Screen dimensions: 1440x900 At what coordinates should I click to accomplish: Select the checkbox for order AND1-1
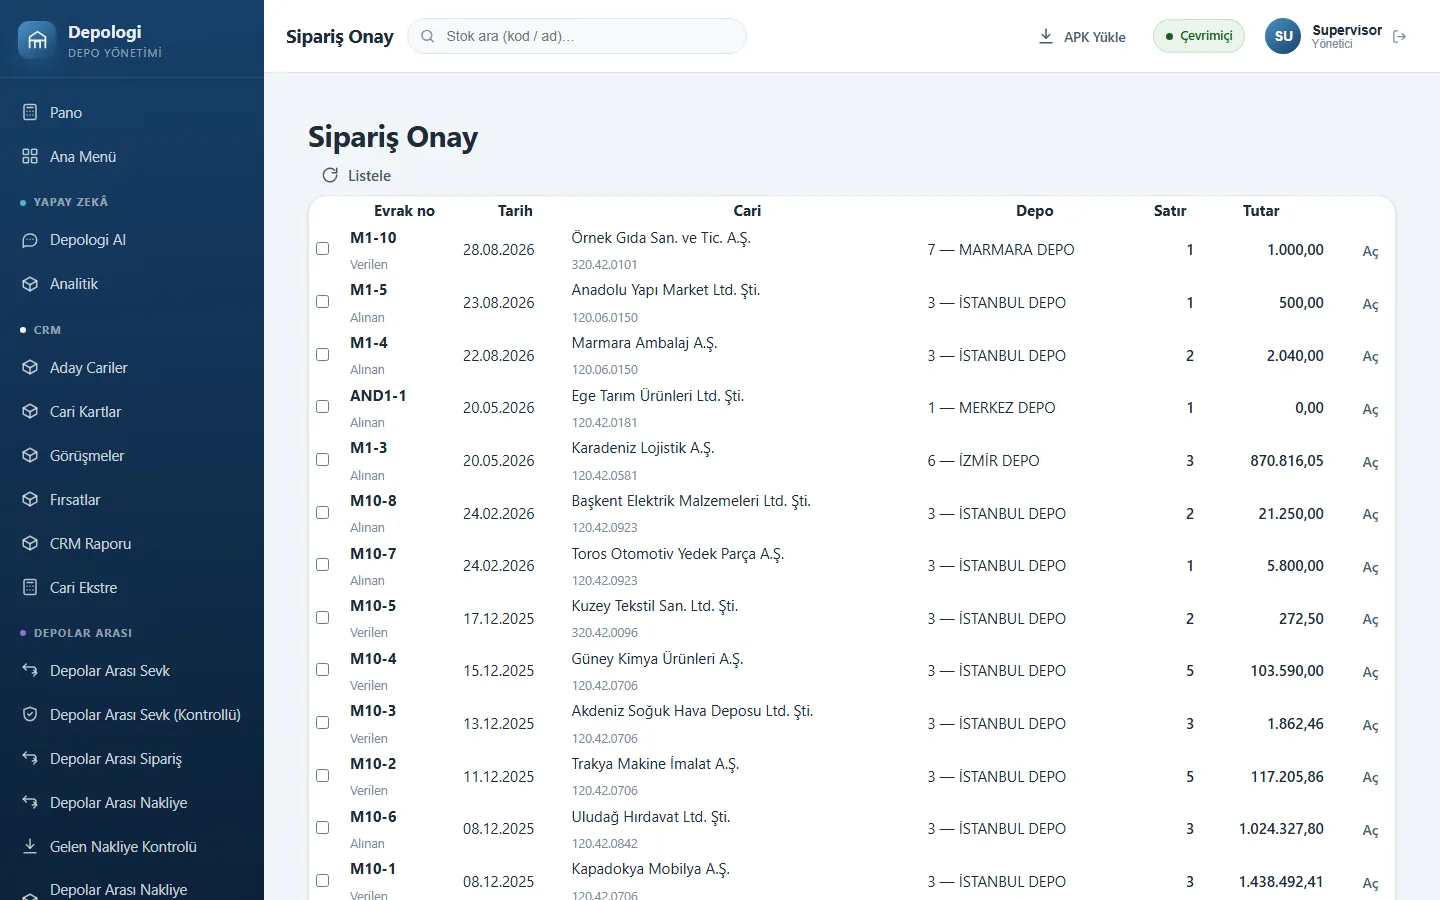(322, 407)
